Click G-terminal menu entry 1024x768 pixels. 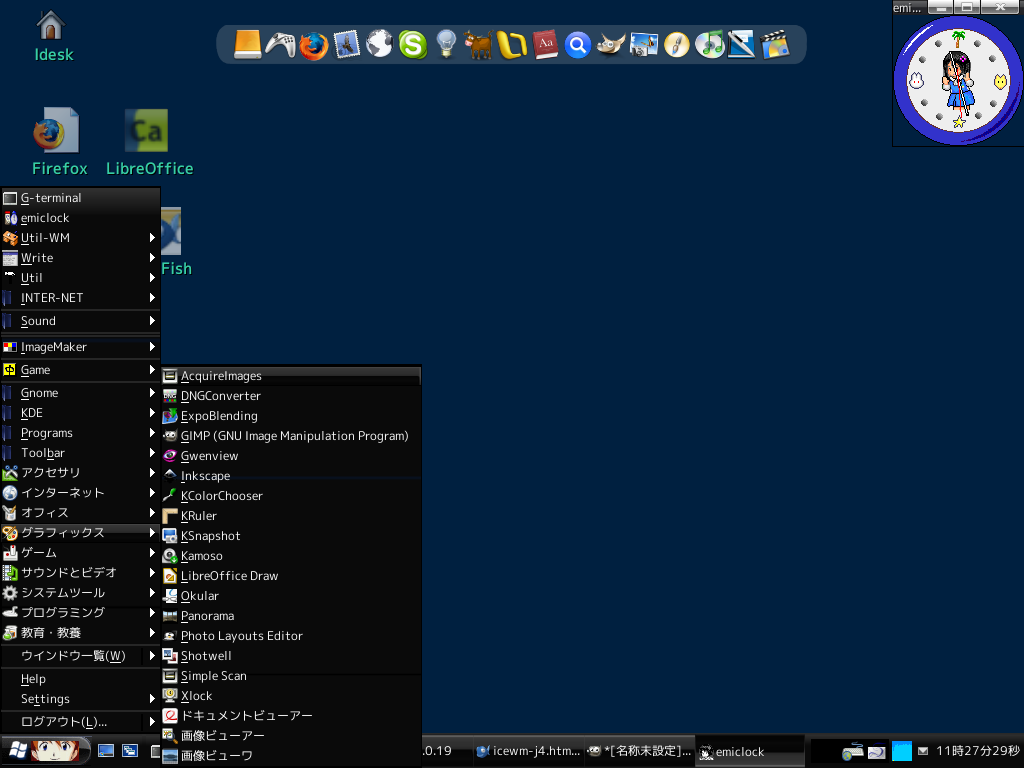click(51, 198)
